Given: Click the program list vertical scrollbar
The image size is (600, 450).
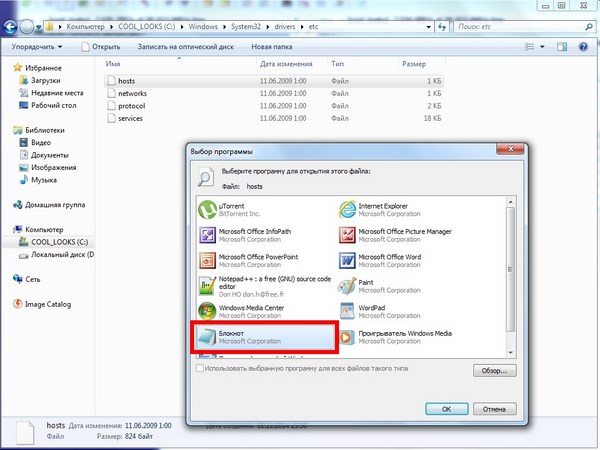Looking at the screenshot, I should pos(512,270).
